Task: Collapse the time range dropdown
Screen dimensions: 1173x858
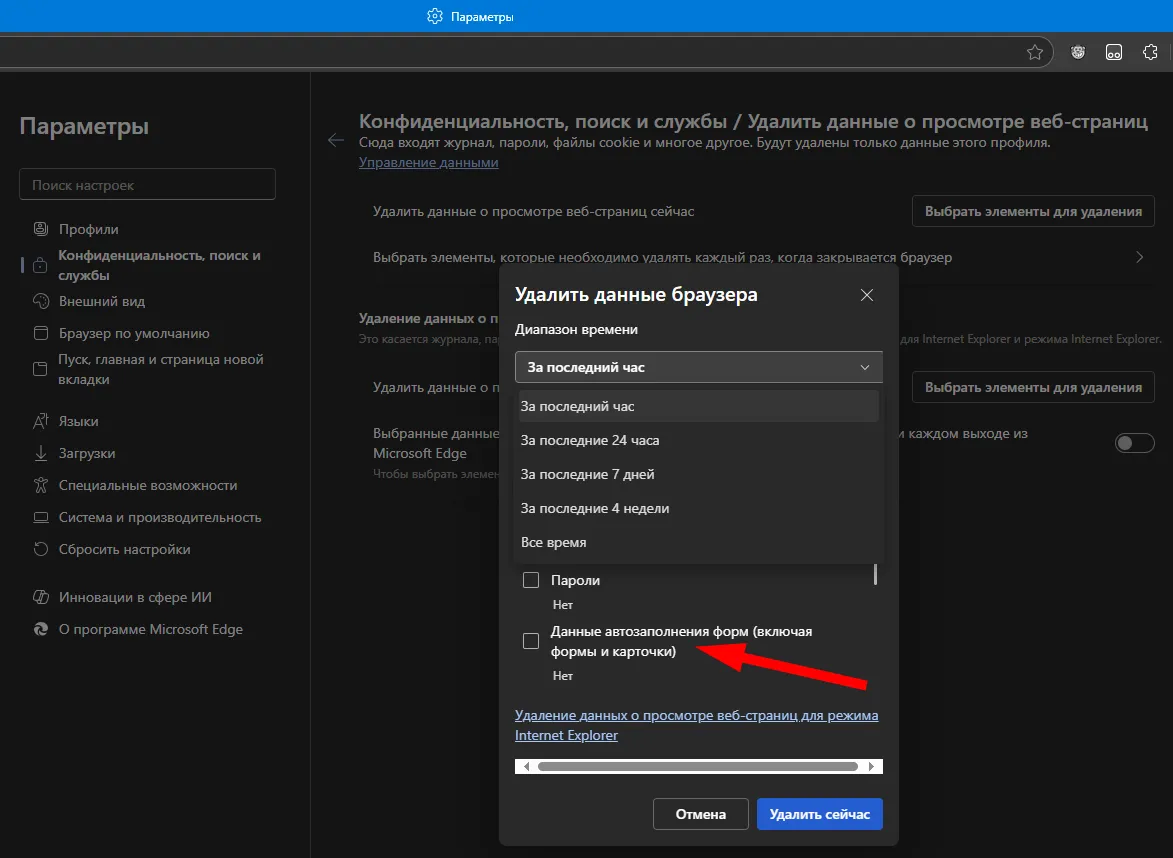Action: 698,367
